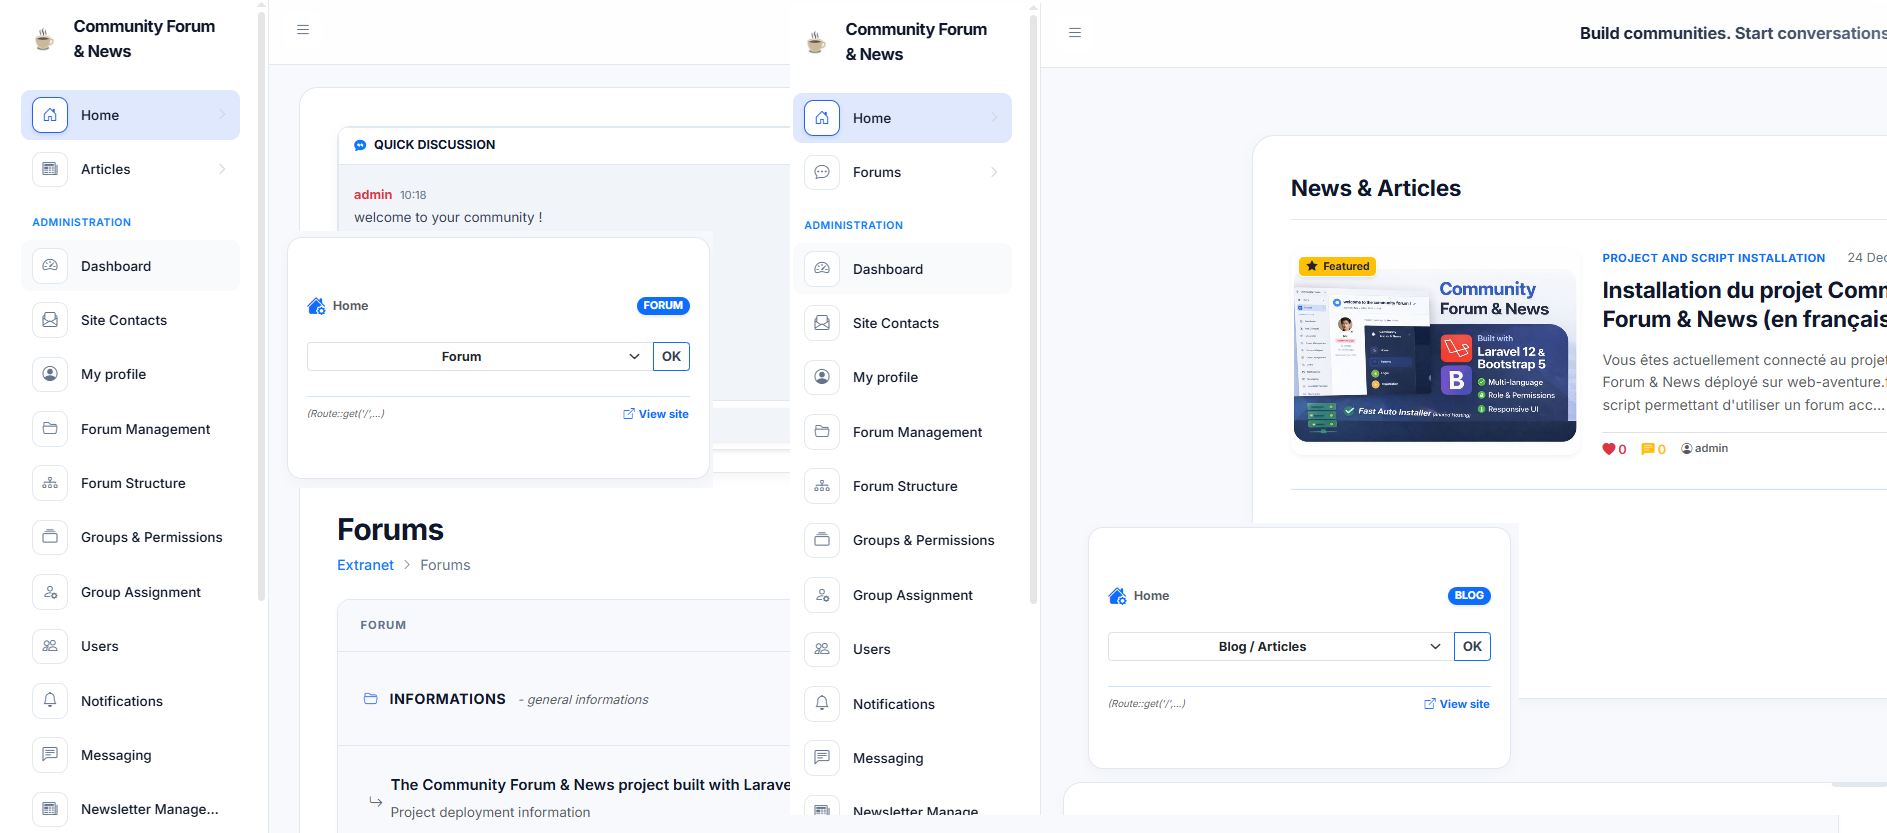Click View site link in Blog card
Viewport: 1887px width, 833px height.
1457,704
